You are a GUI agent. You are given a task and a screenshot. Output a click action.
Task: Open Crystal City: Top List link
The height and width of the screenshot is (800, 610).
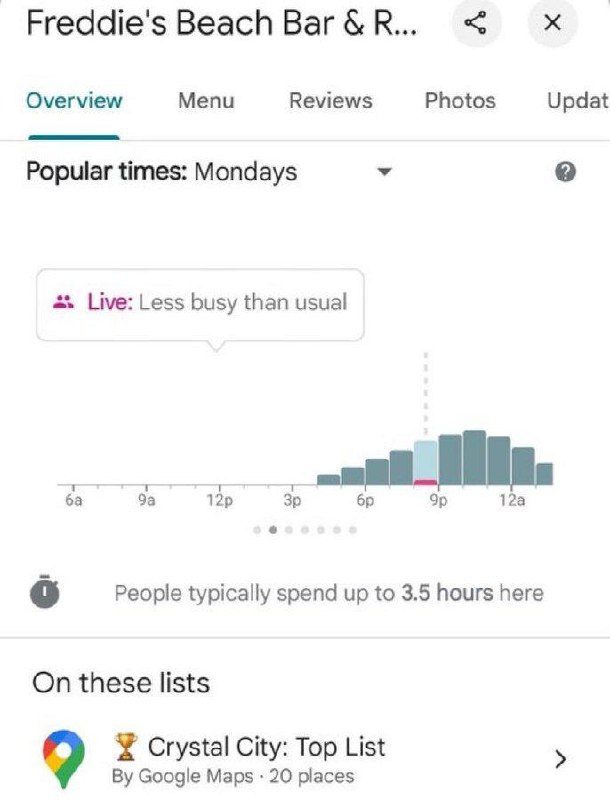point(265,747)
